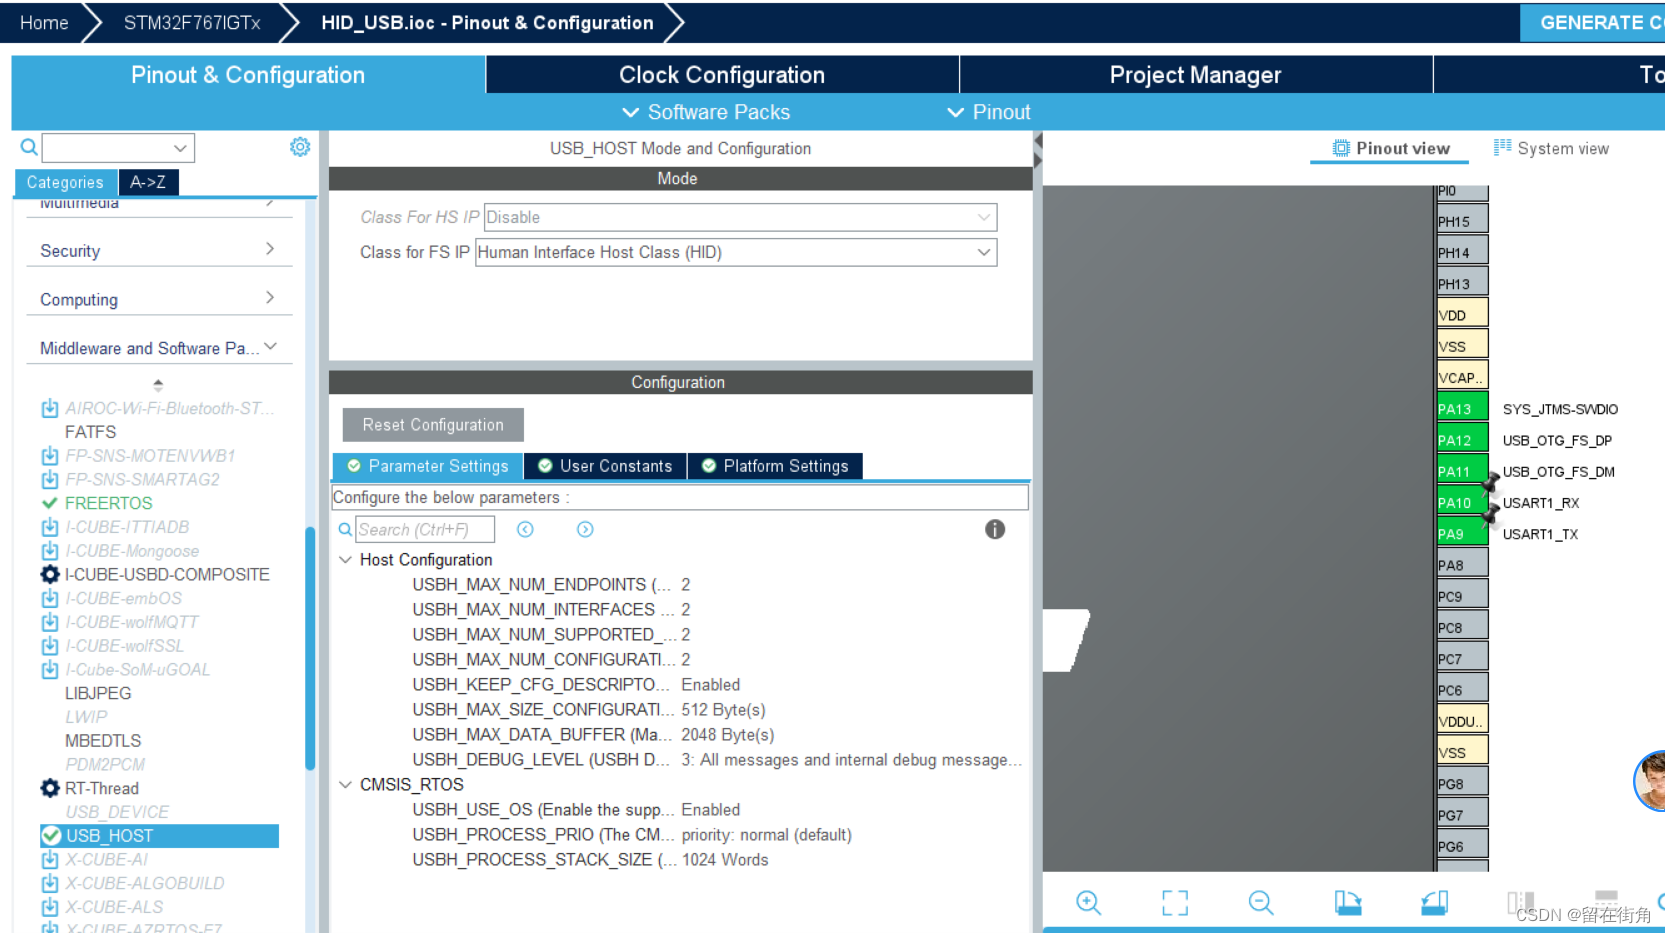Switch to Pinout view
Image resolution: width=1665 pixels, height=933 pixels.
tap(1391, 148)
